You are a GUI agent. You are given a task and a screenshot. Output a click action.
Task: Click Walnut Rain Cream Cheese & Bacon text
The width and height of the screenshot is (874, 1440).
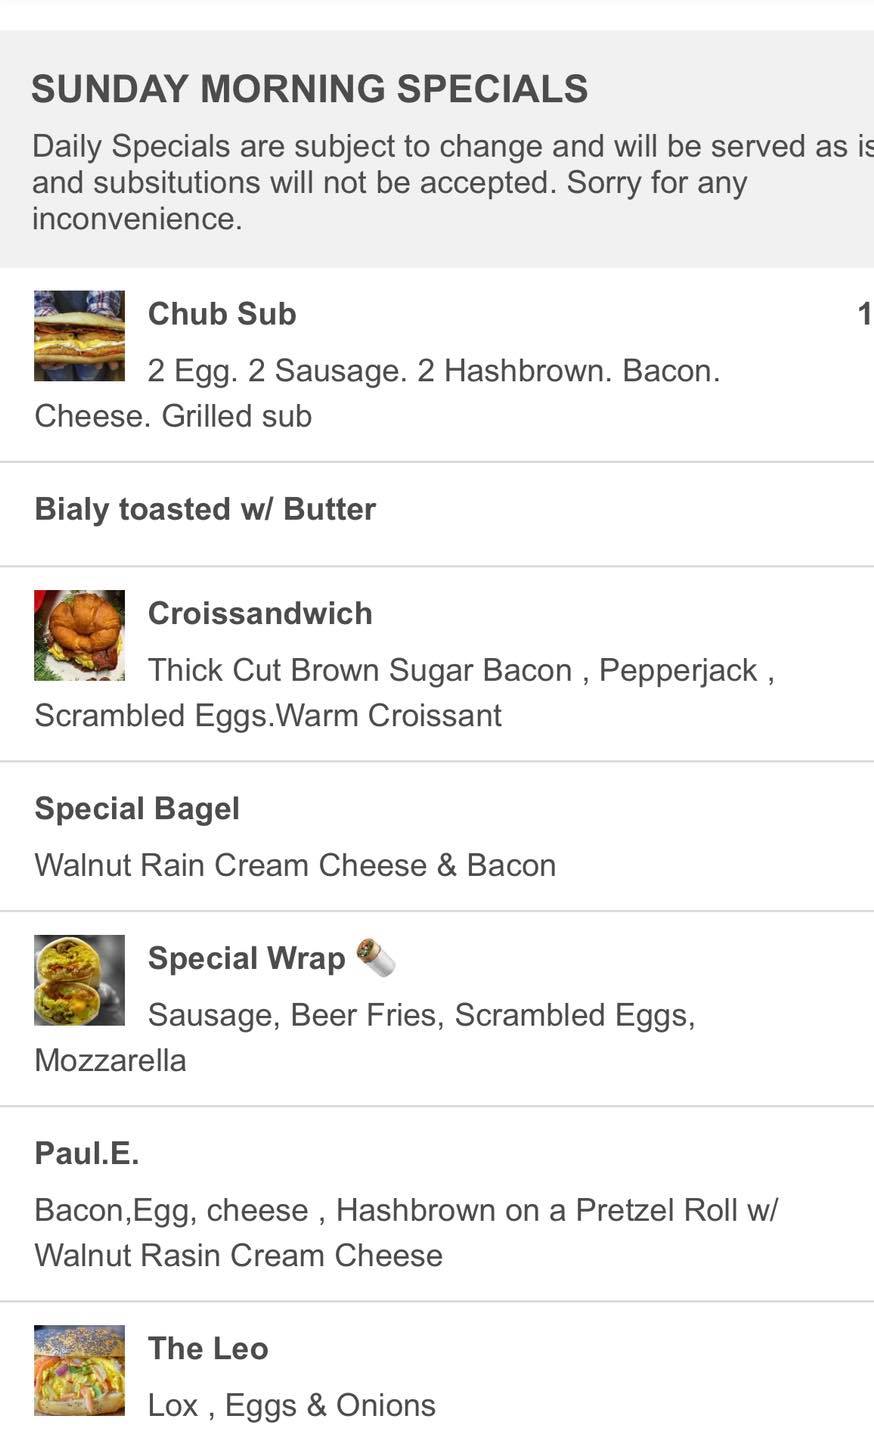tap(295, 865)
